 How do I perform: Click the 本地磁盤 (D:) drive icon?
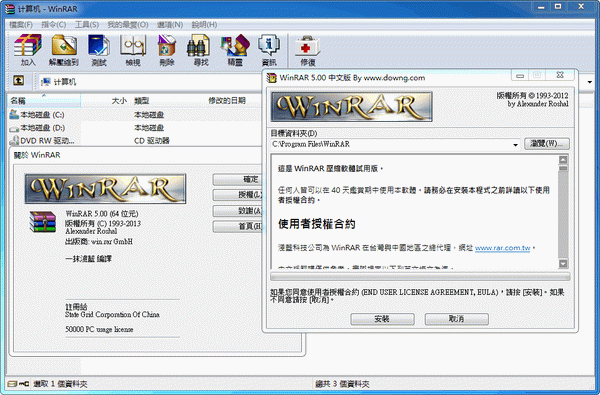(14, 128)
